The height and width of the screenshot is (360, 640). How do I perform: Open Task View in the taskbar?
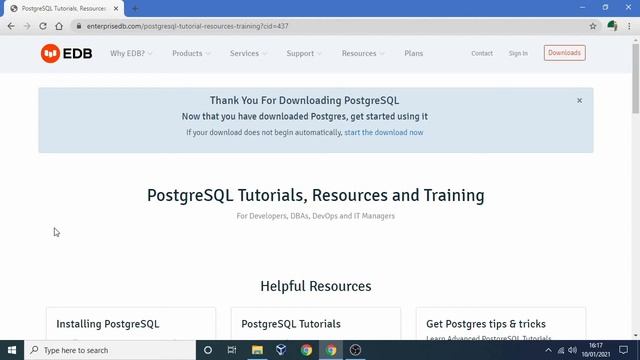click(232, 350)
